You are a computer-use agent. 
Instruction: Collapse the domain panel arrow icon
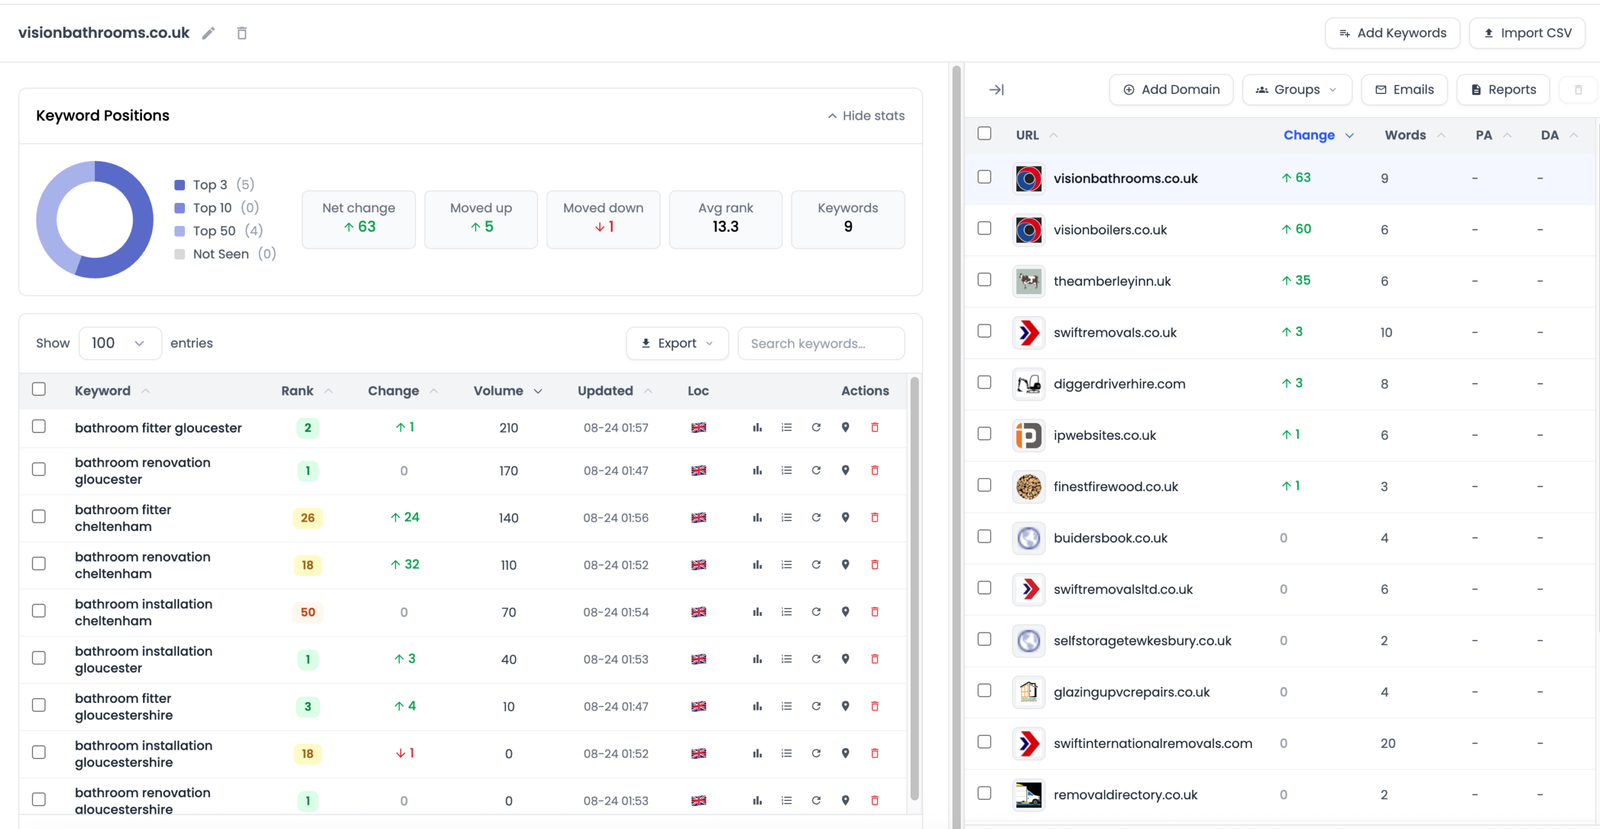(996, 90)
